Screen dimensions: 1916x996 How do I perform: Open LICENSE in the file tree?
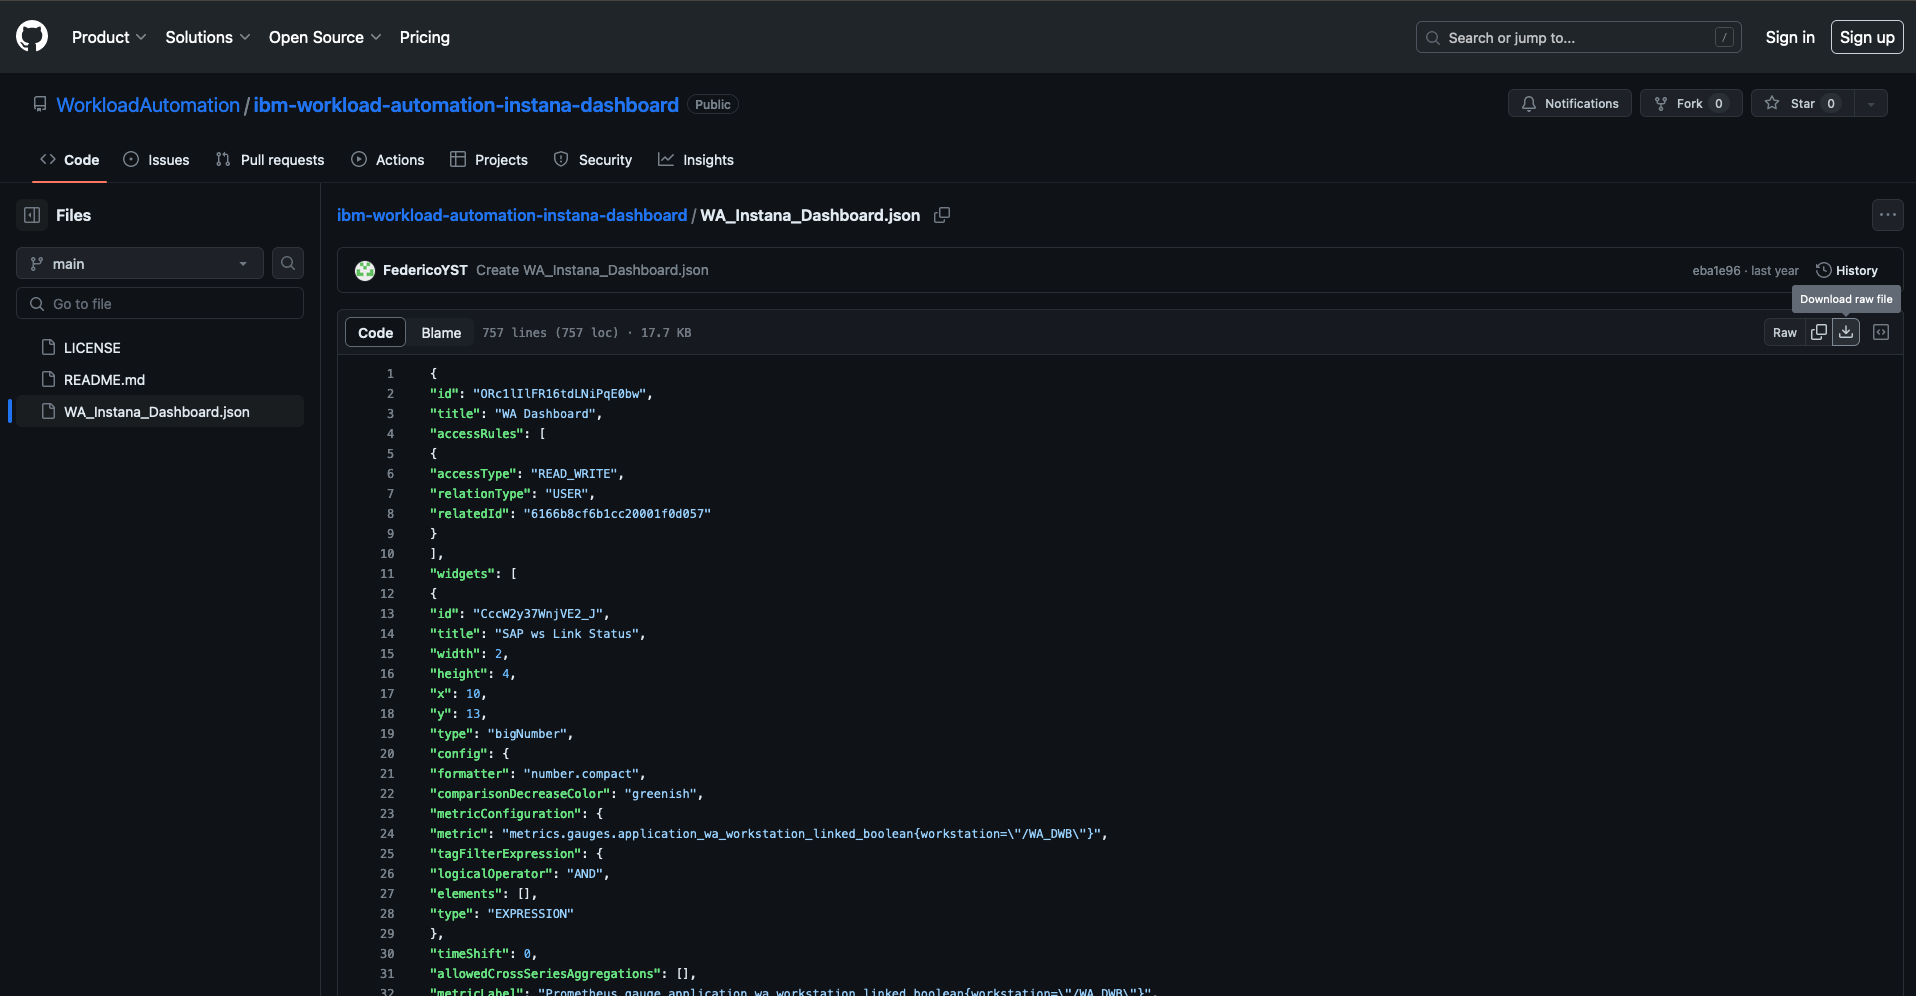tap(160, 347)
